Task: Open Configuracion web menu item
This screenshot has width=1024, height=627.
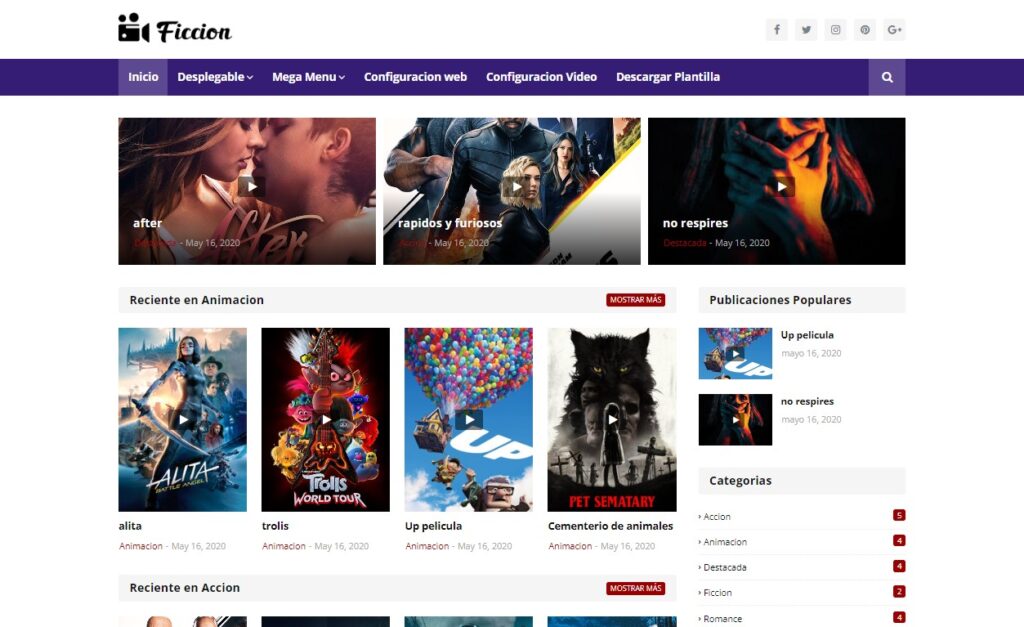Action: pos(415,77)
